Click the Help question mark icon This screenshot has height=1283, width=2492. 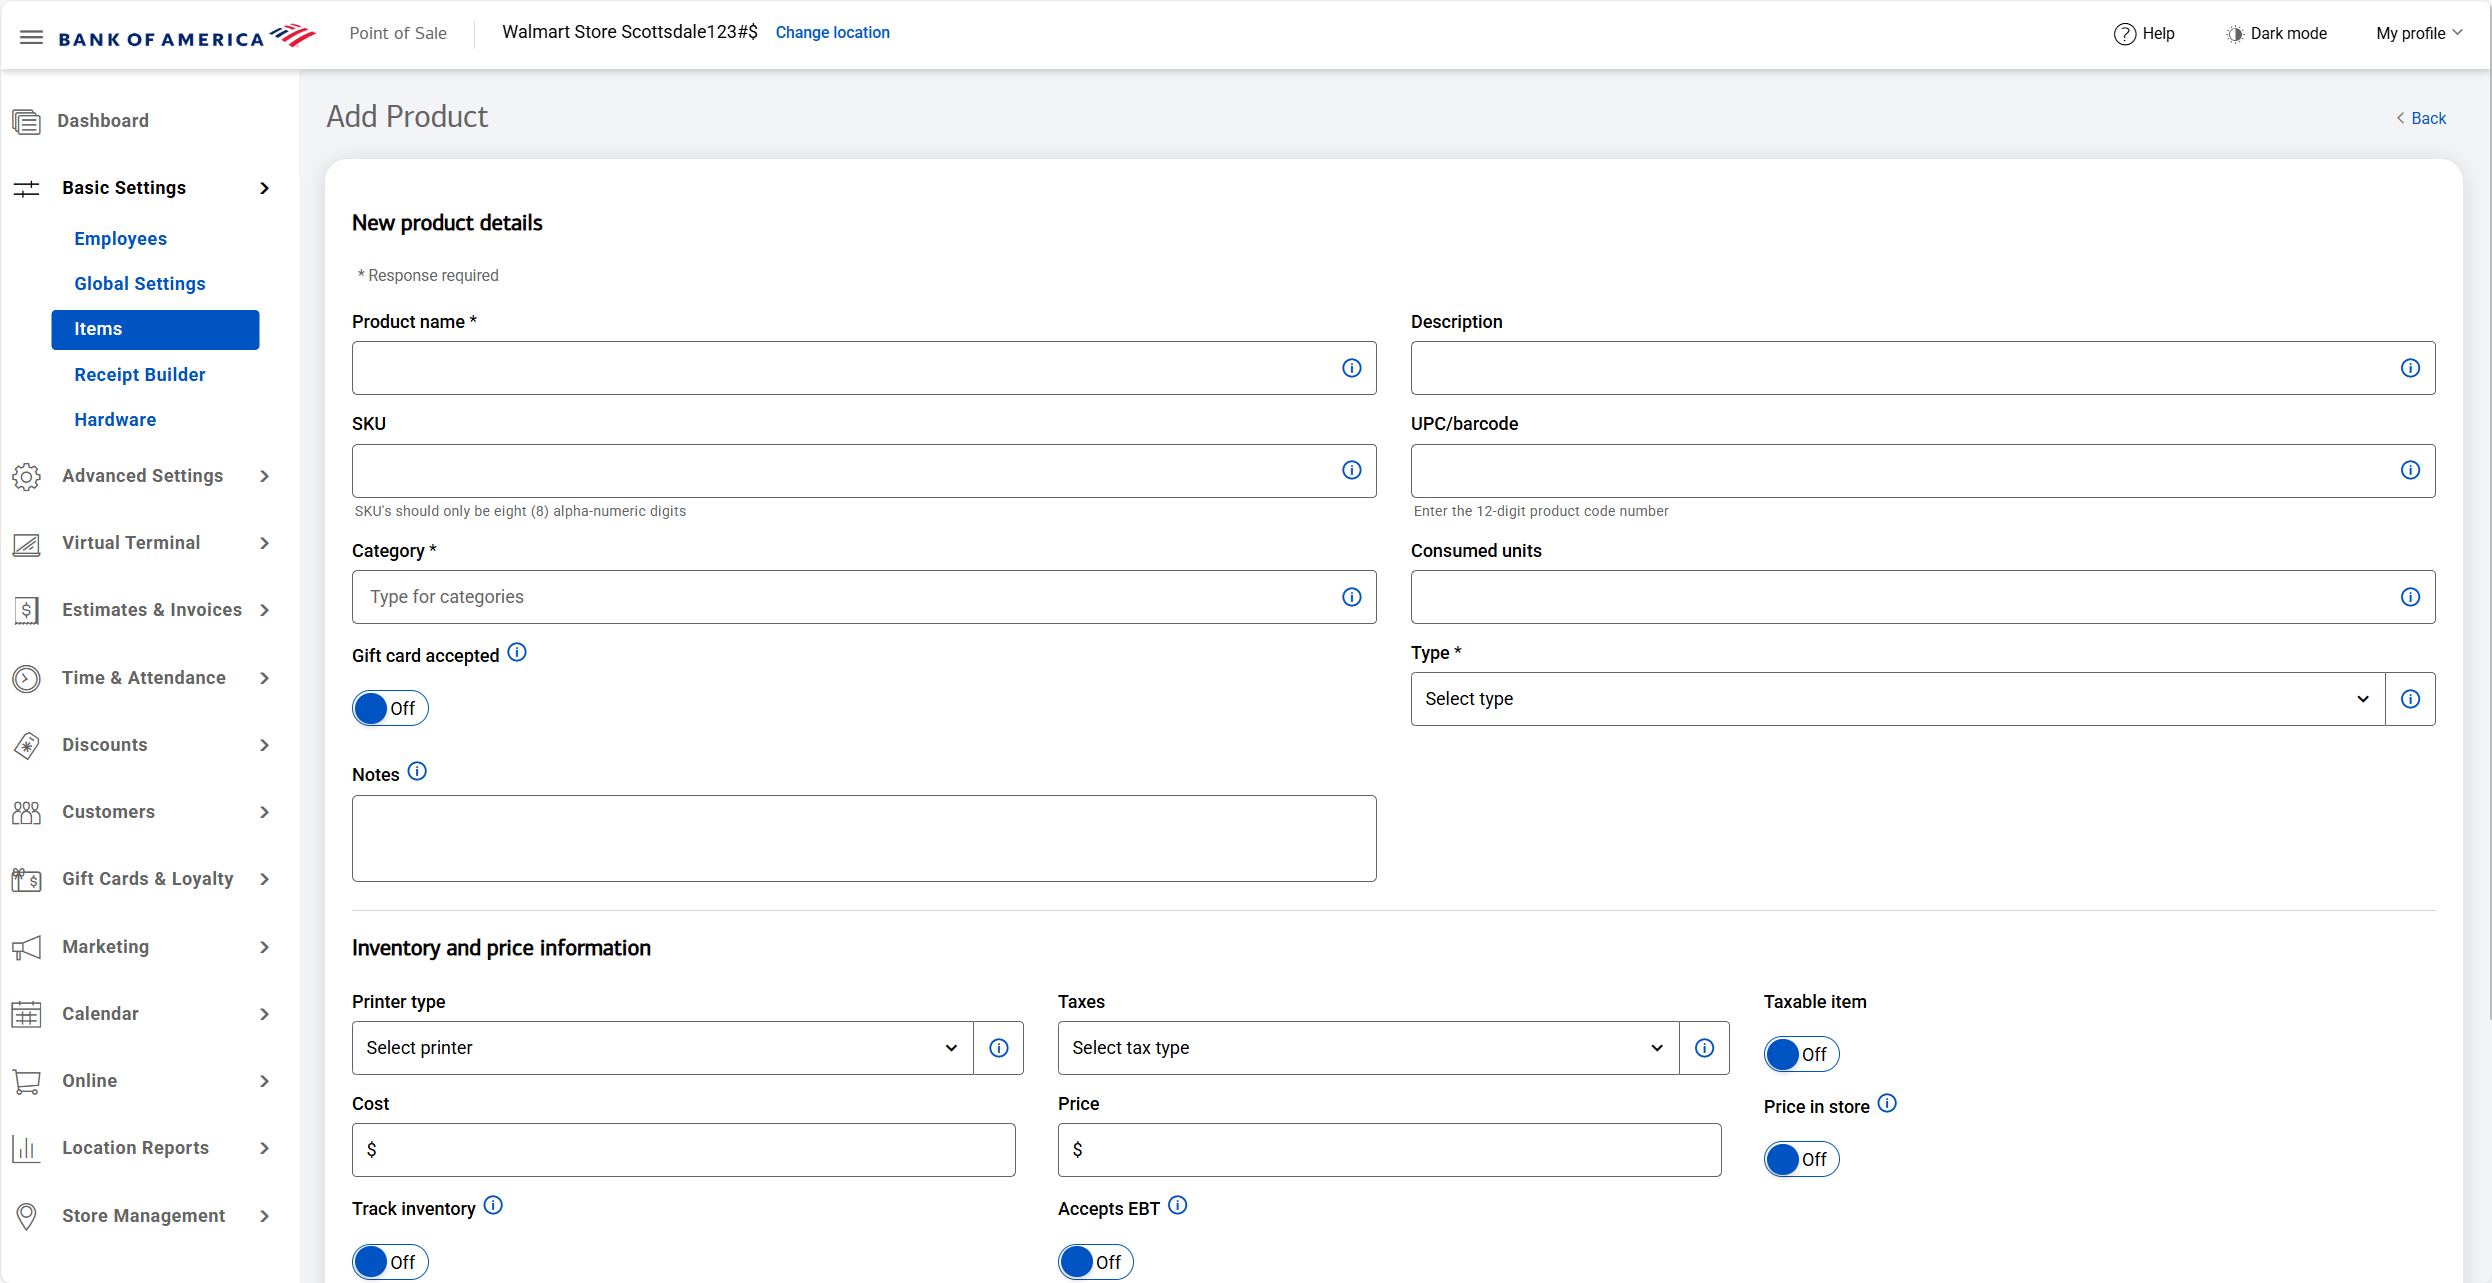click(2124, 34)
